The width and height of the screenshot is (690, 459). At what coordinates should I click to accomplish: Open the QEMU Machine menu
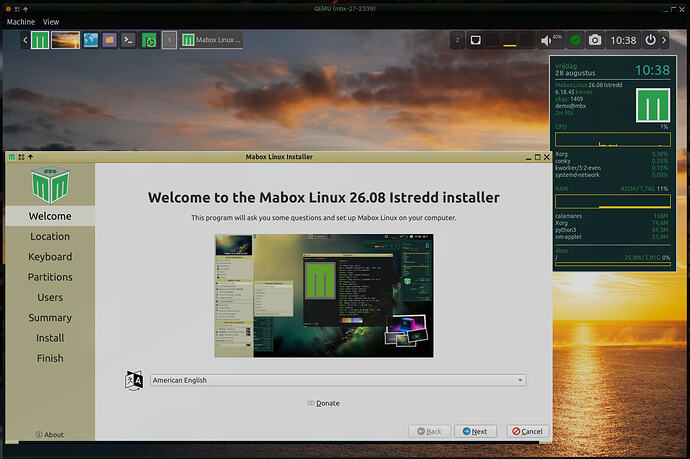pyautogui.click(x=21, y=22)
